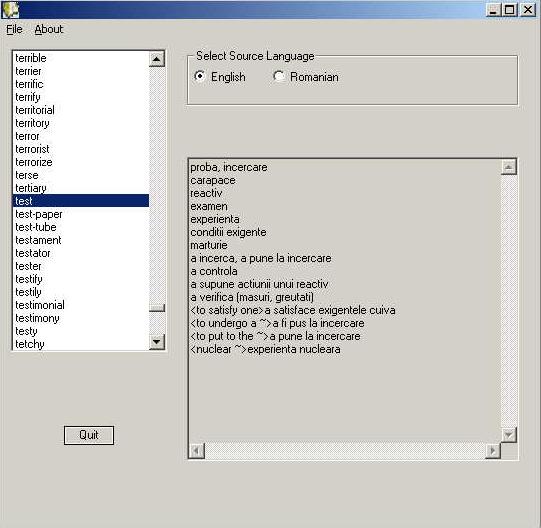The height and width of the screenshot is (528, 541).
Task: Open the About menu
Action: click(49, 29)
